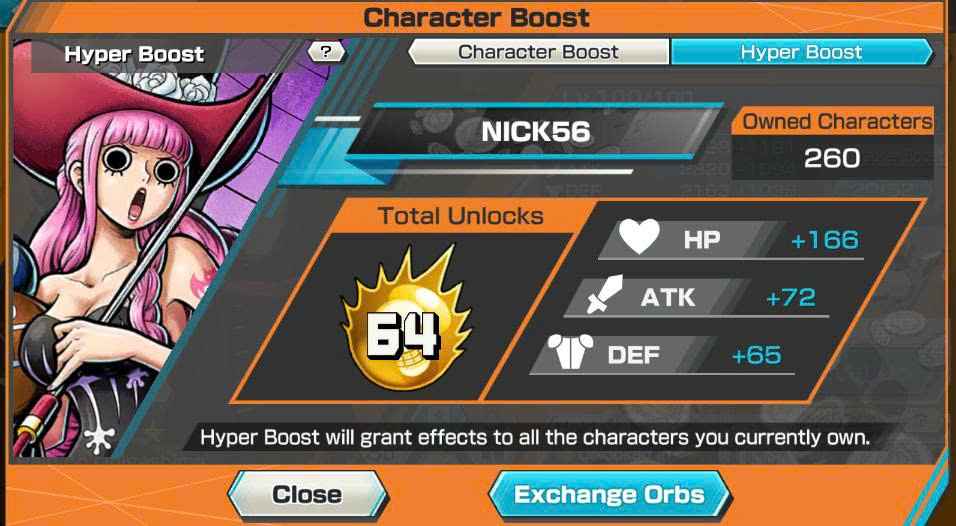The width and height of the screenshot is (956, 526).
Task: Select the NICK56 player name banner
Action: pos(535,131)
